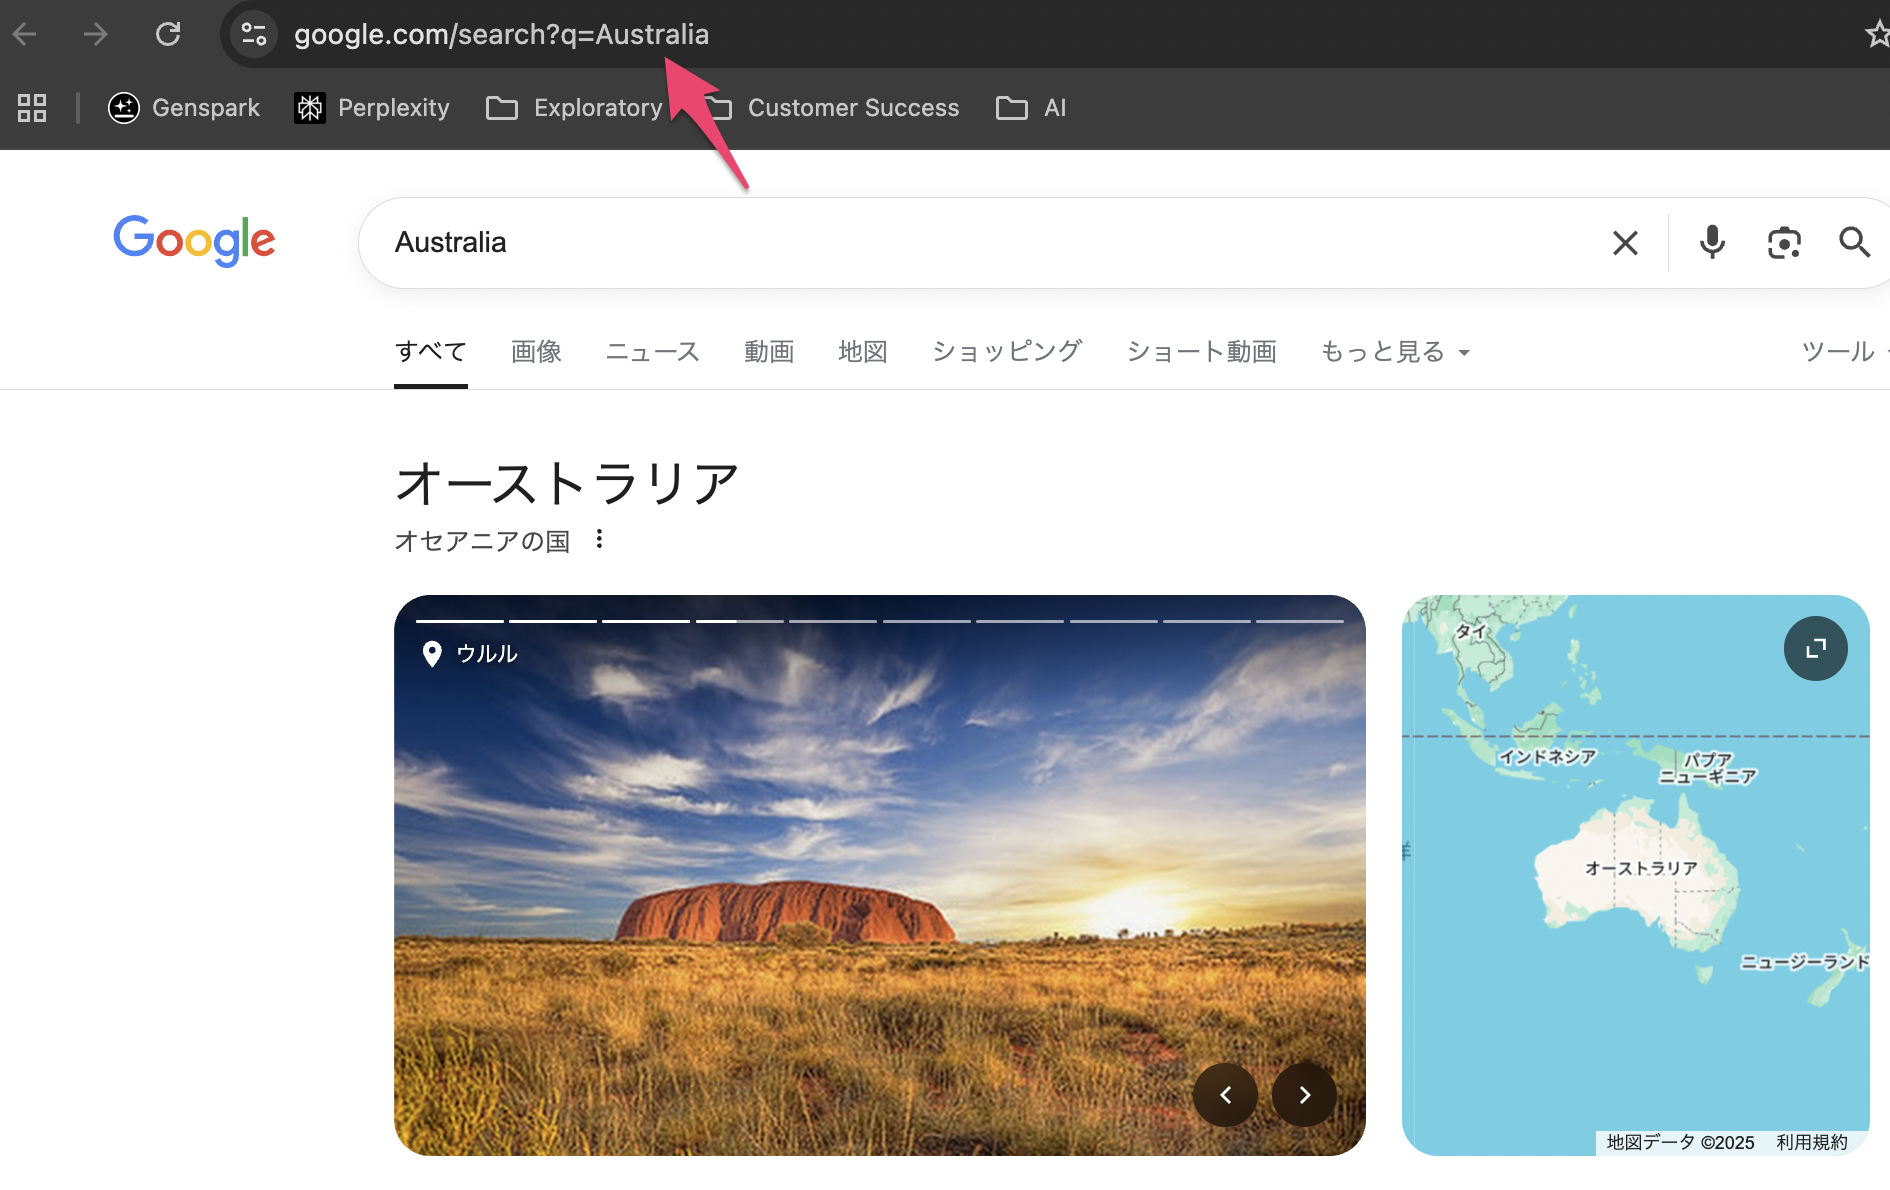Start voice search with microphone icon
The width and height of the screenshot is (1890, 1190).
pyautogui.click(x=1712, y=243)
